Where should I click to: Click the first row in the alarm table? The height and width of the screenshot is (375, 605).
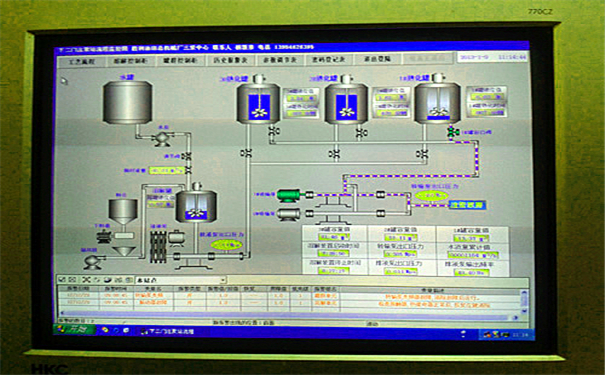(x=289, y=296)
